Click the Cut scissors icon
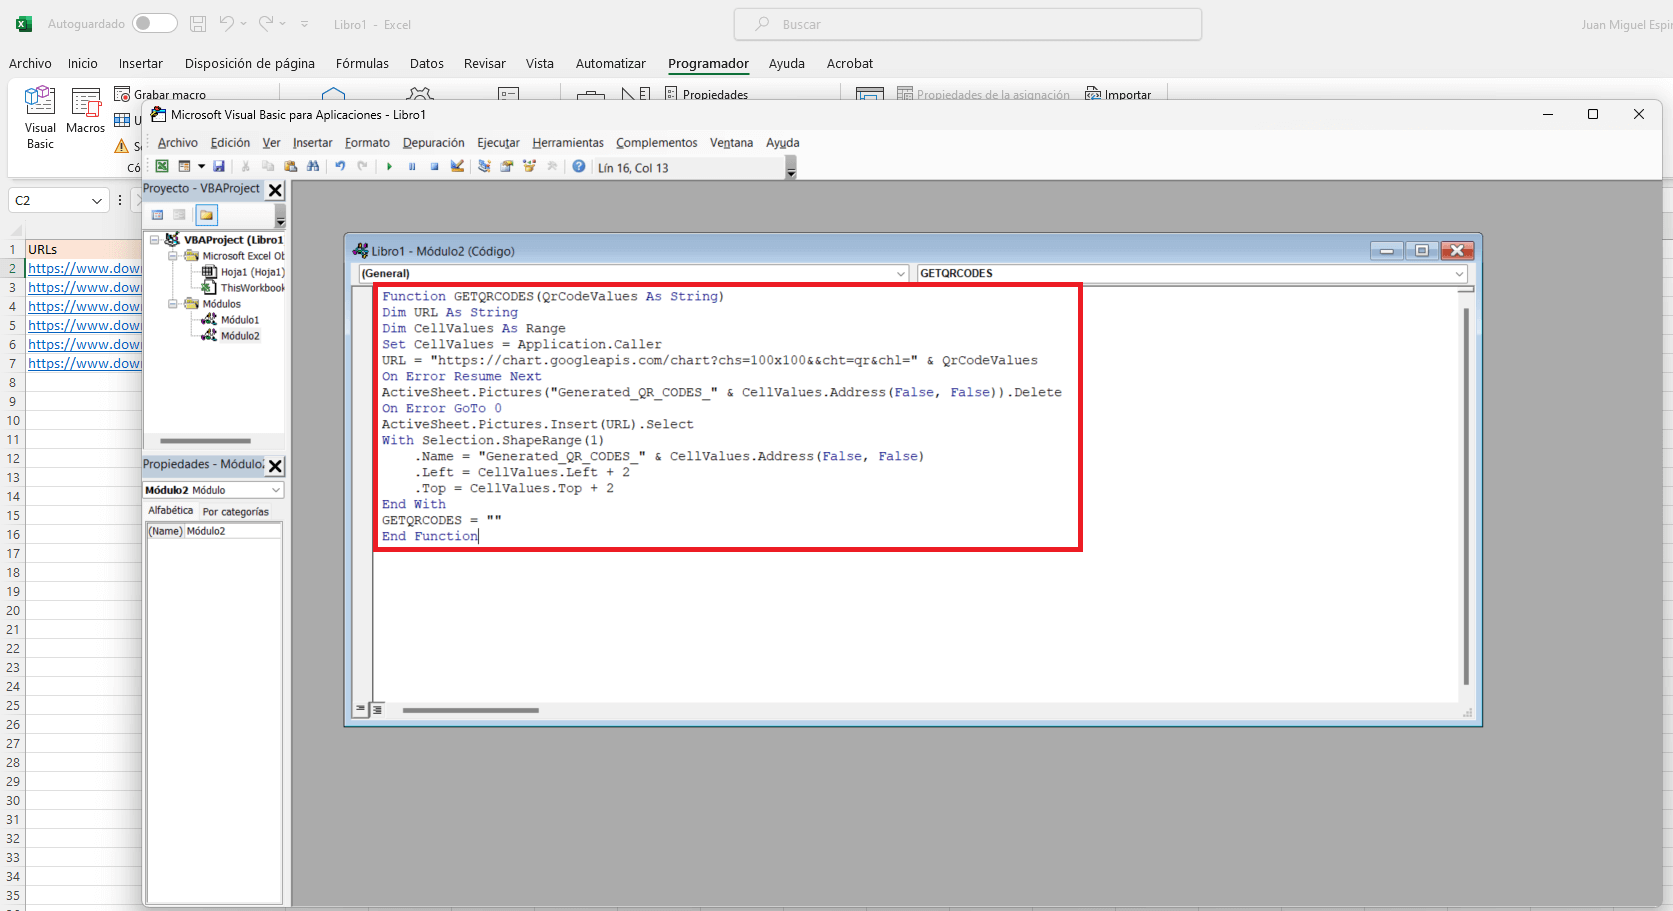The width and height of the screenshot is (1673, 911). pos(246,167)
